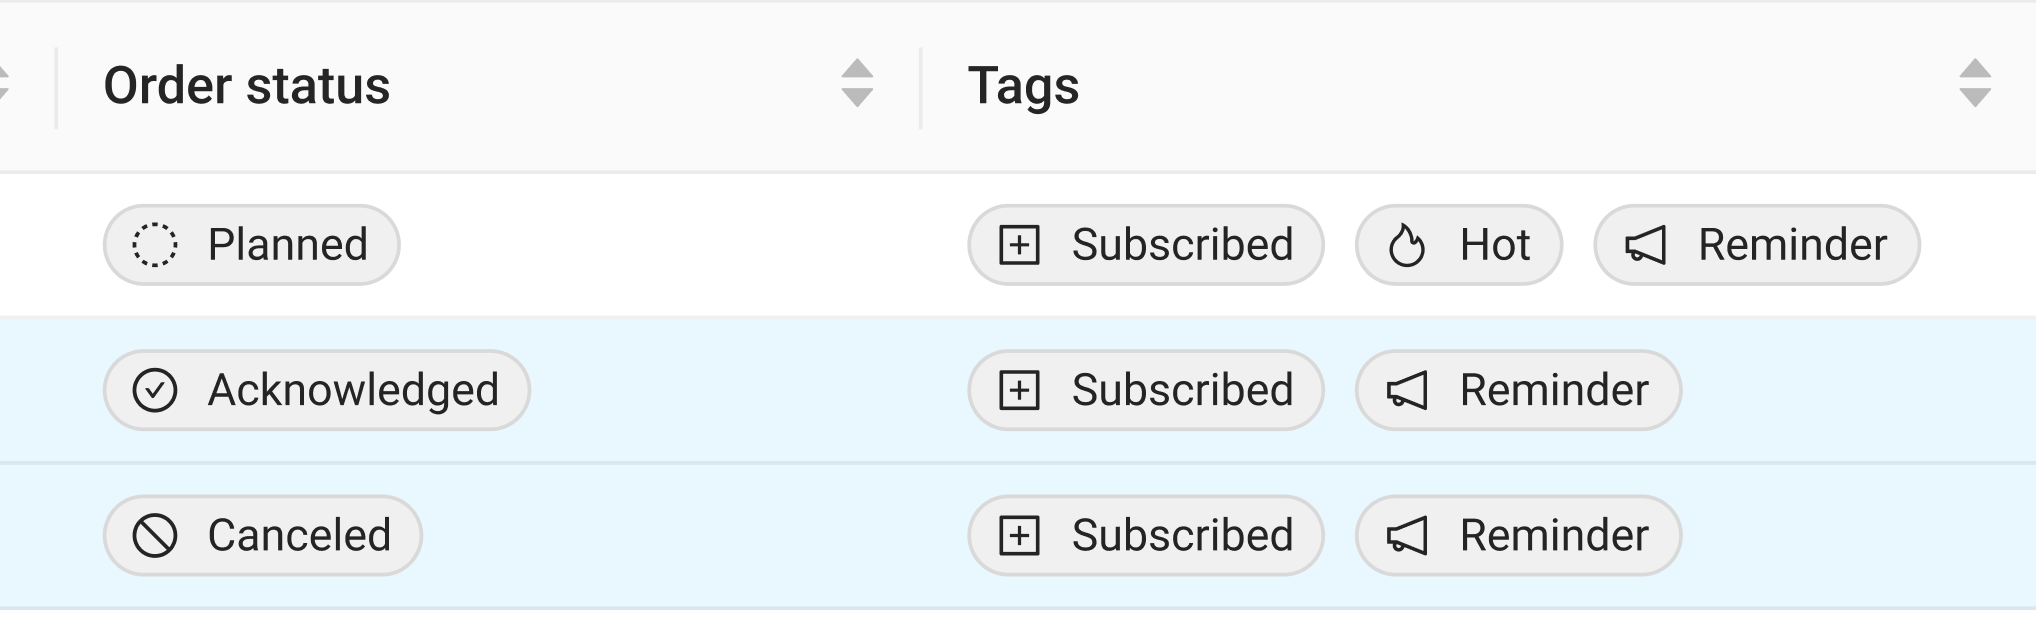The image size is (2036, 632).
Task: Select the Hot tag chip
Action: coord(1459,245)
